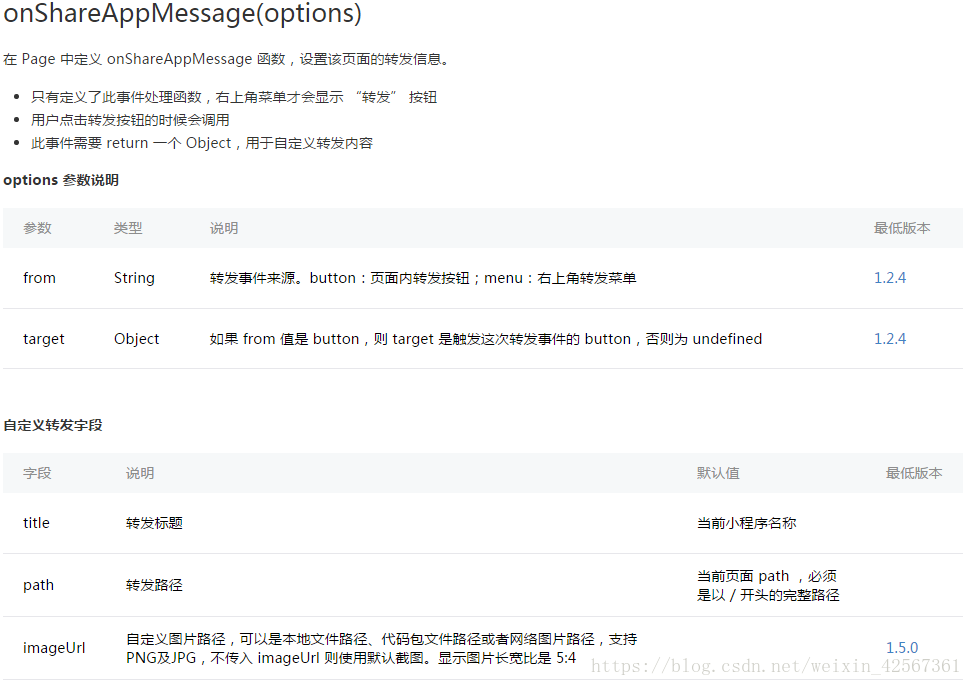This screenshot has width=972, height=686.
Task: Click the 1.2.4 version link in from row
Action: point(890,278)
